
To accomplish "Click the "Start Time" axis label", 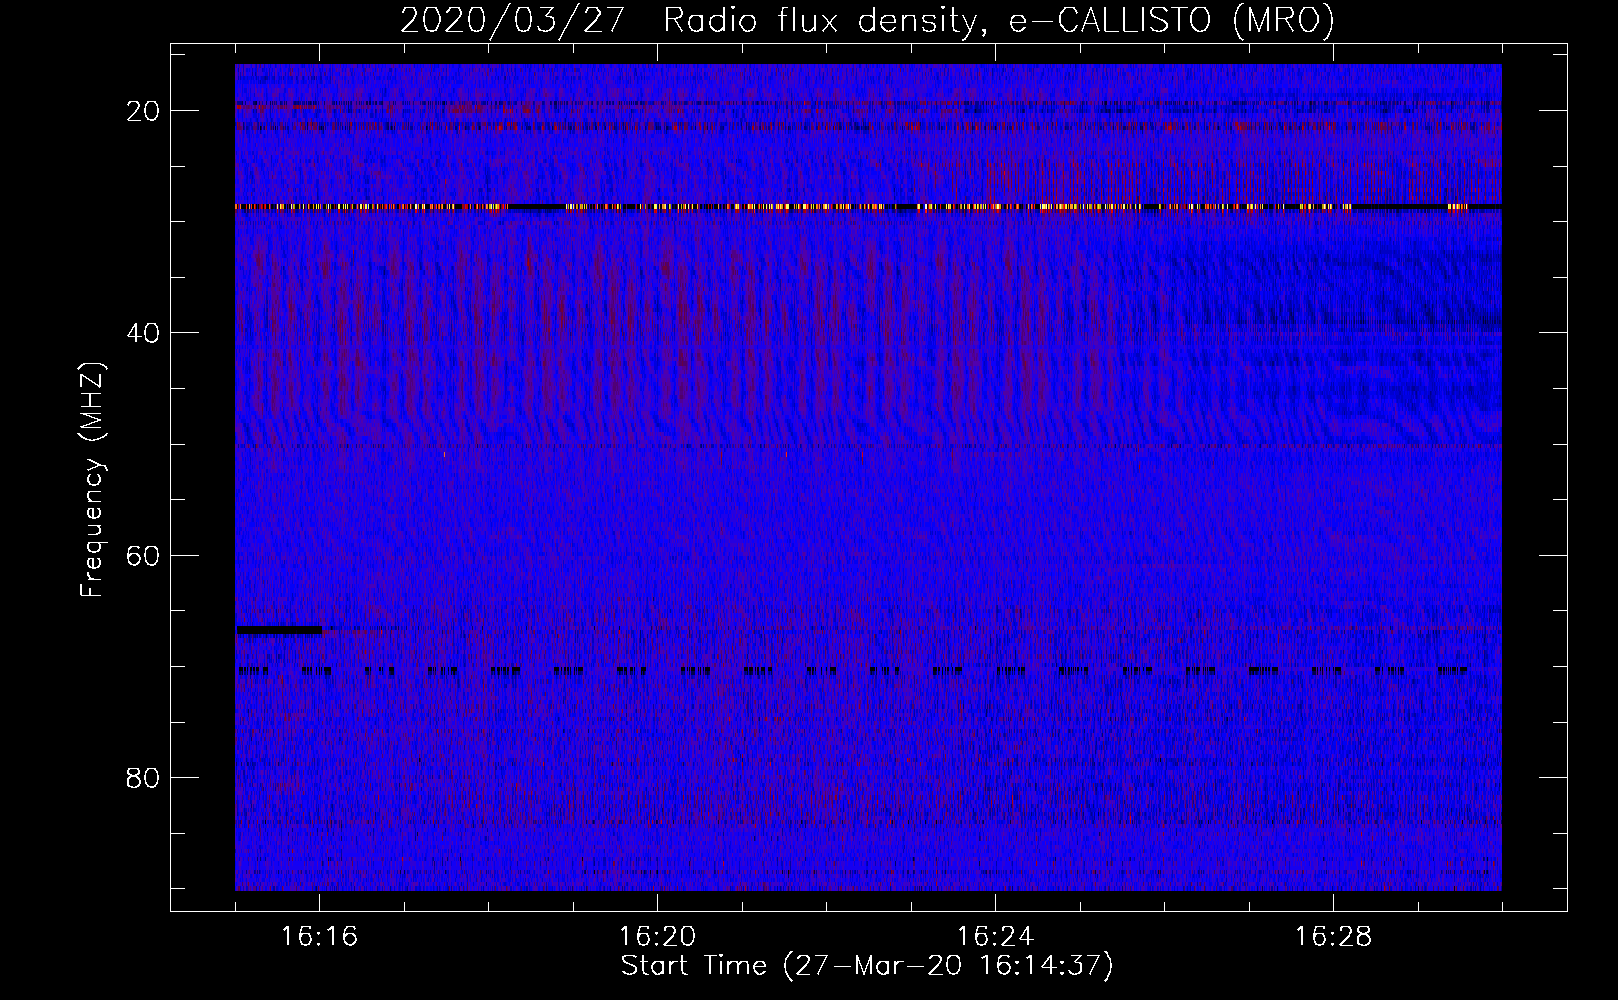I will tap(867, 966).
